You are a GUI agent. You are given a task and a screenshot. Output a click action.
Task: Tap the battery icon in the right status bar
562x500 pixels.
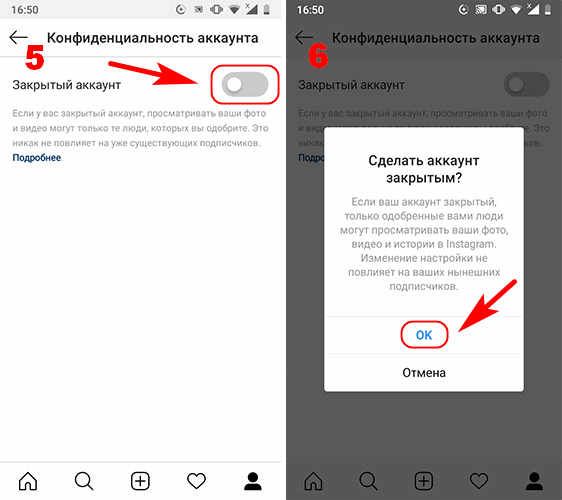click(548, 10)
